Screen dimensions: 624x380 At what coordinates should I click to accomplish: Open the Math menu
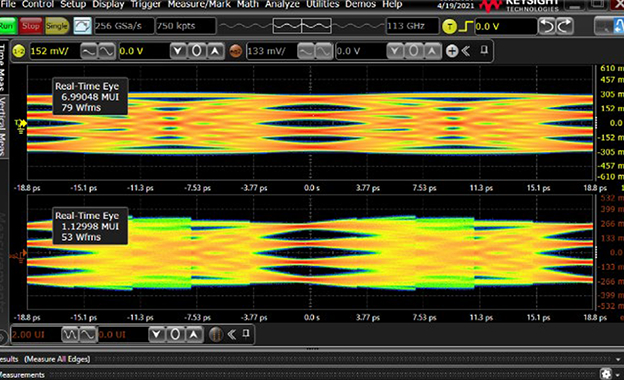click(248, 4)
